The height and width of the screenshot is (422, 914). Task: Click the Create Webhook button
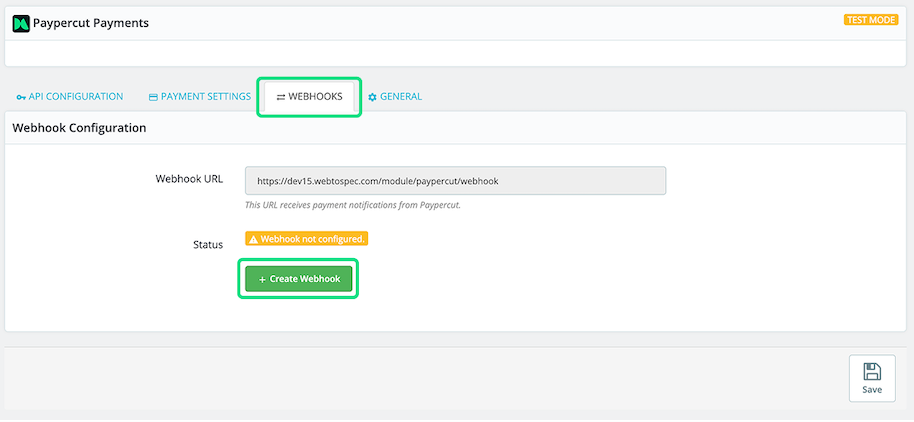(x=298, y=279)
